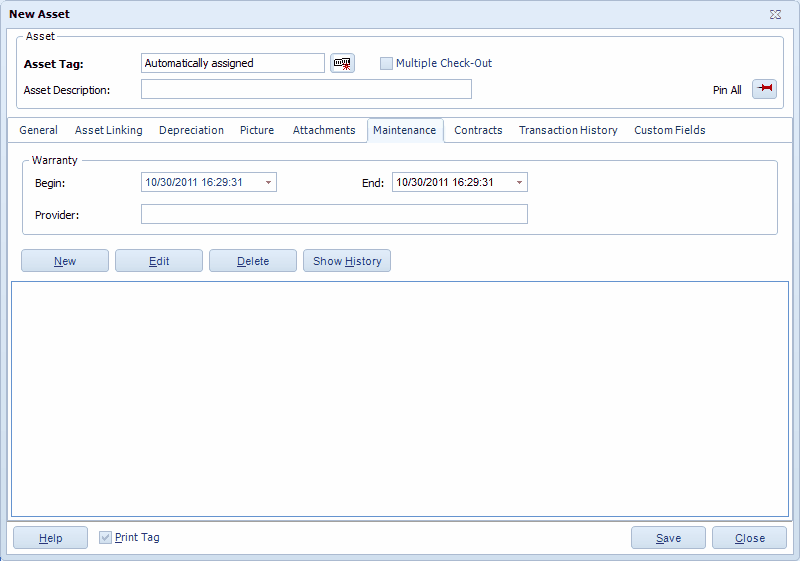Open the warranty Begin date dropdown arrow
Screen dimensions: 800x561
[268, 183]
